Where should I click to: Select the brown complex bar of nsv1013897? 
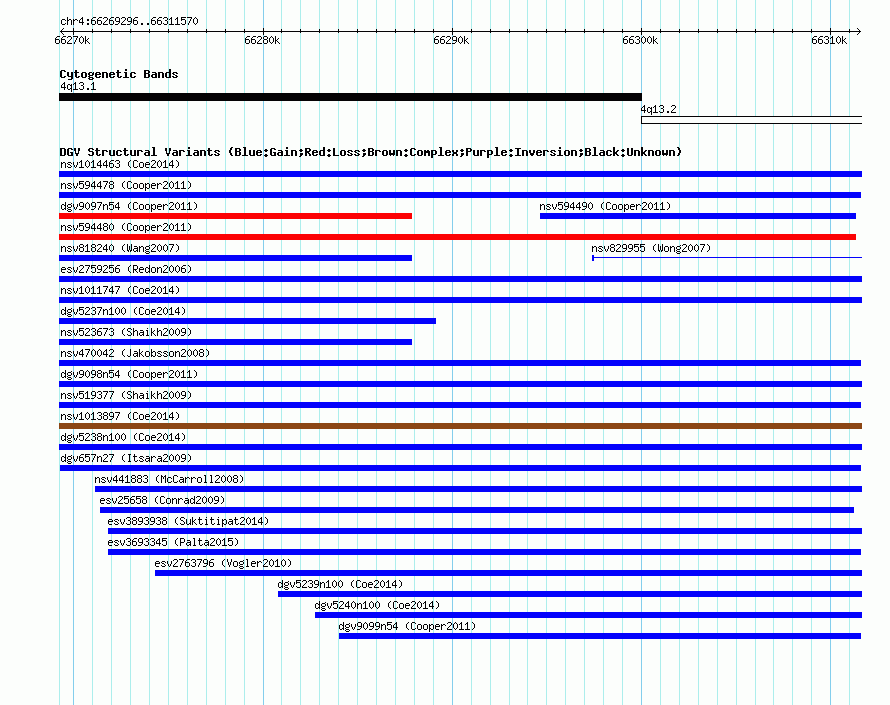(x=460, y=426)
